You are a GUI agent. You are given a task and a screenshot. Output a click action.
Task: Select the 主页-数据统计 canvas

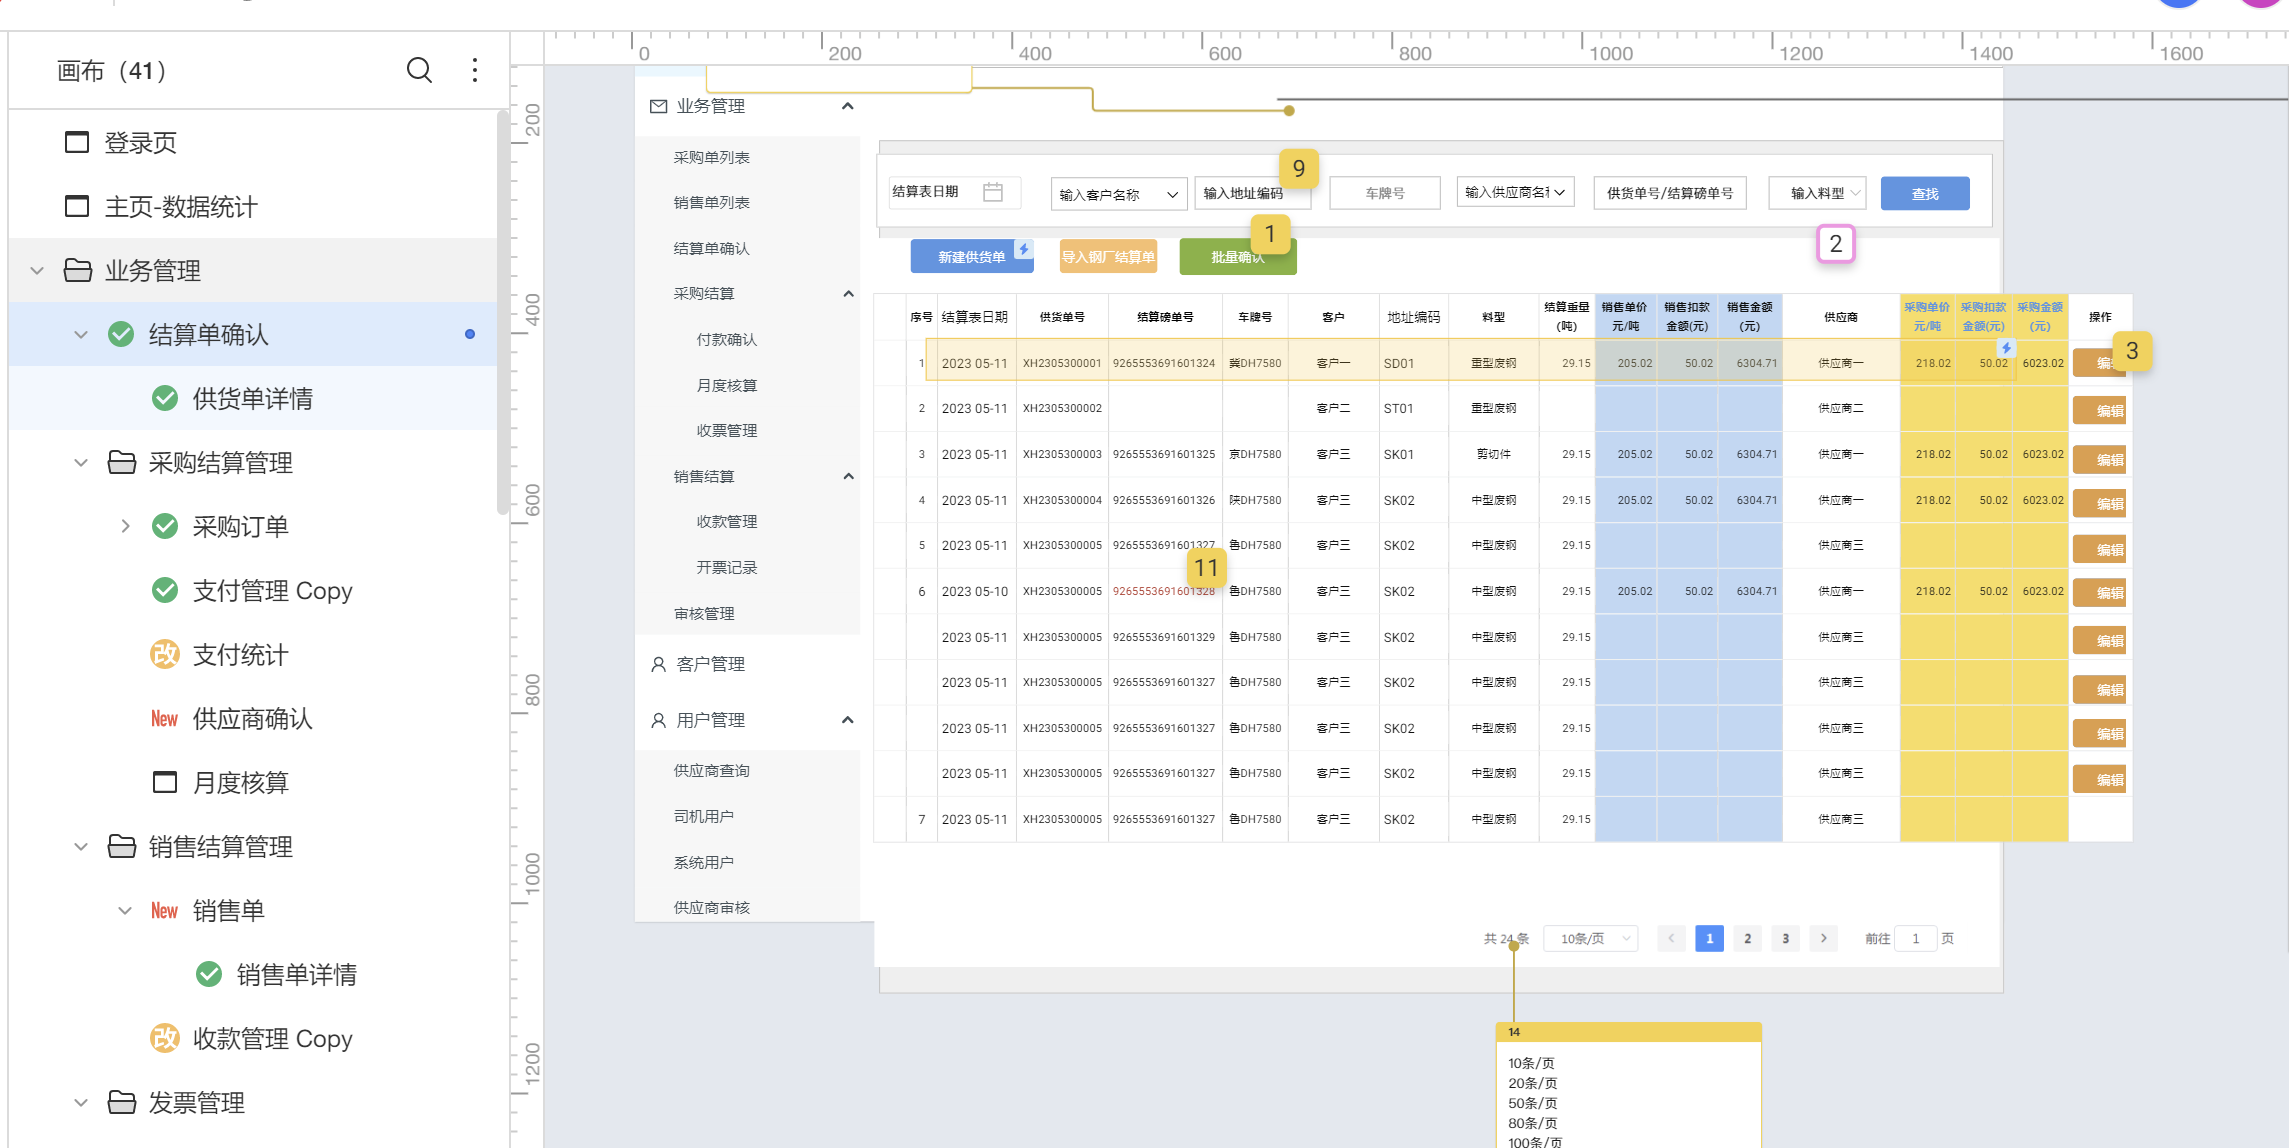coord(181,206)
